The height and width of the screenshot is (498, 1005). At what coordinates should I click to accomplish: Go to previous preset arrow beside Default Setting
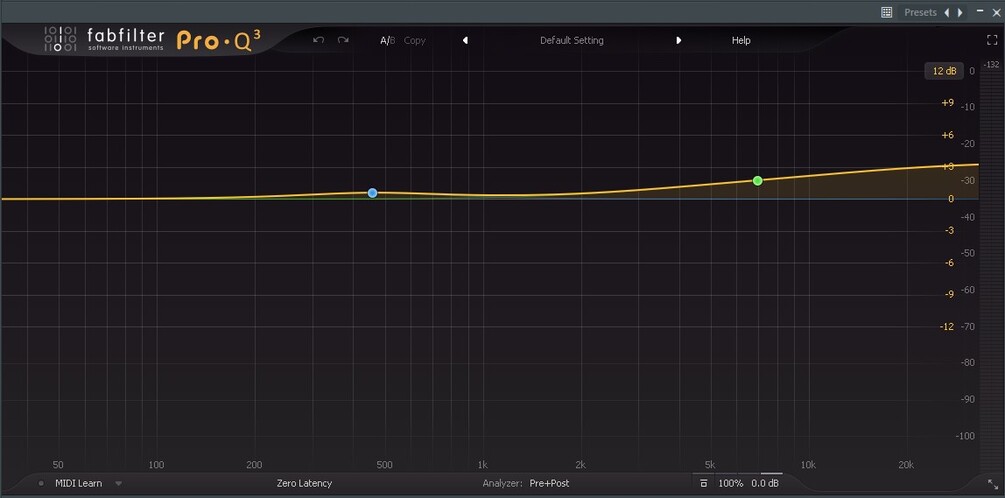tap(465, 40)
